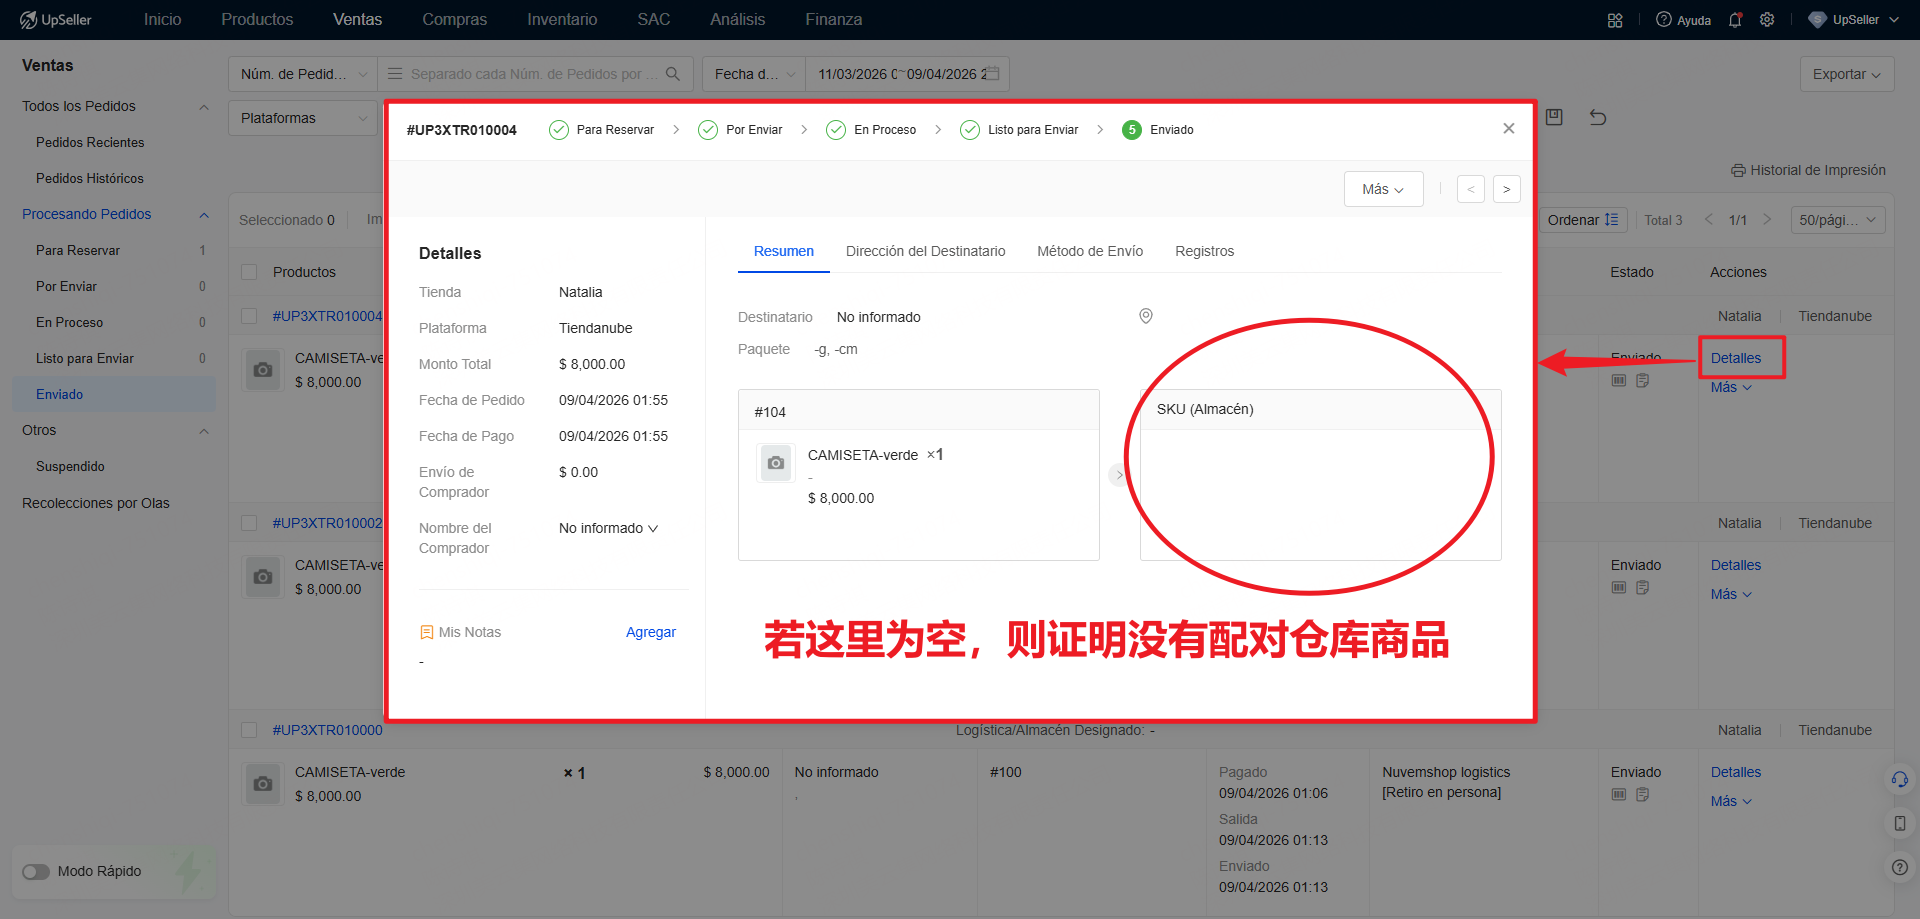This screenshot has height=919, width=1920.
Task: Open the apps grid icon
Action: pyautogui.click(x=1615, y=20)
